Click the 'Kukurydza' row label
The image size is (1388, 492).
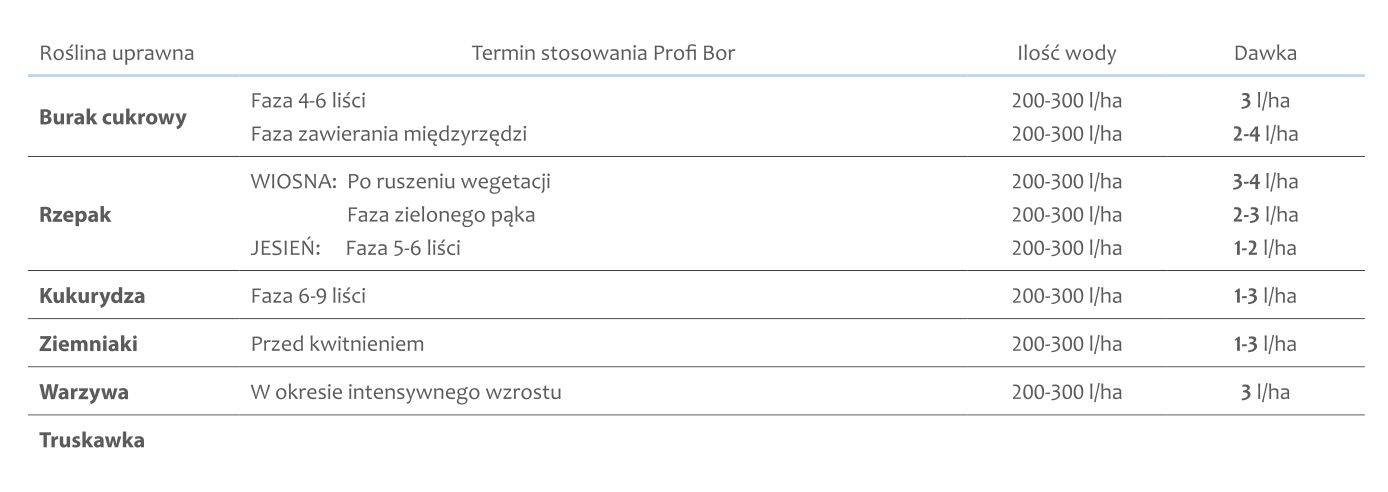click(92, 296)
